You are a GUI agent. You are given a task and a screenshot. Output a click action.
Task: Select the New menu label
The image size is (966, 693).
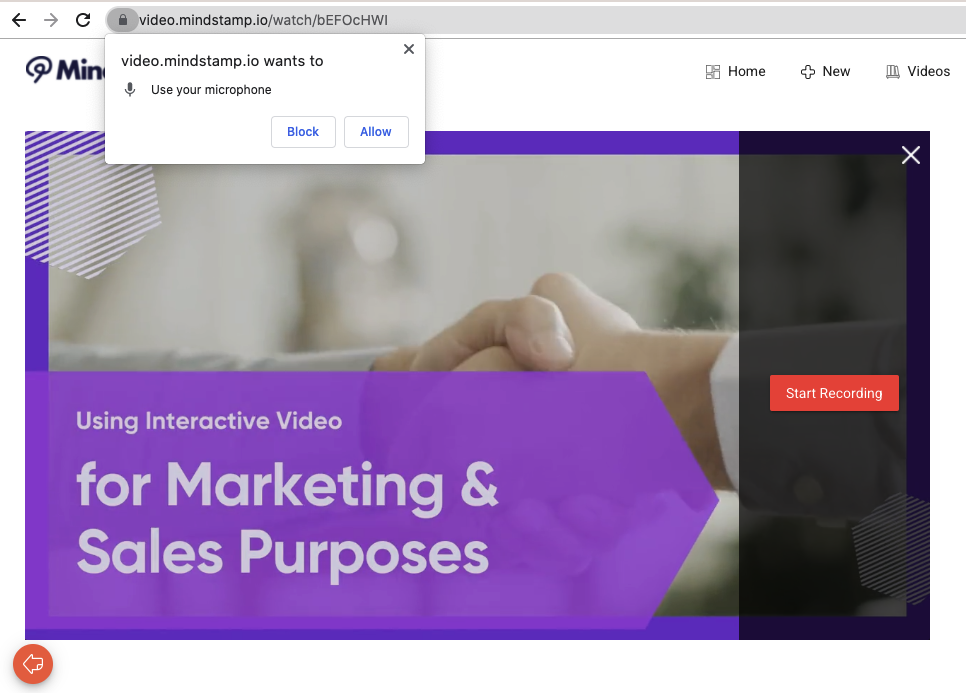coord(836,72)
